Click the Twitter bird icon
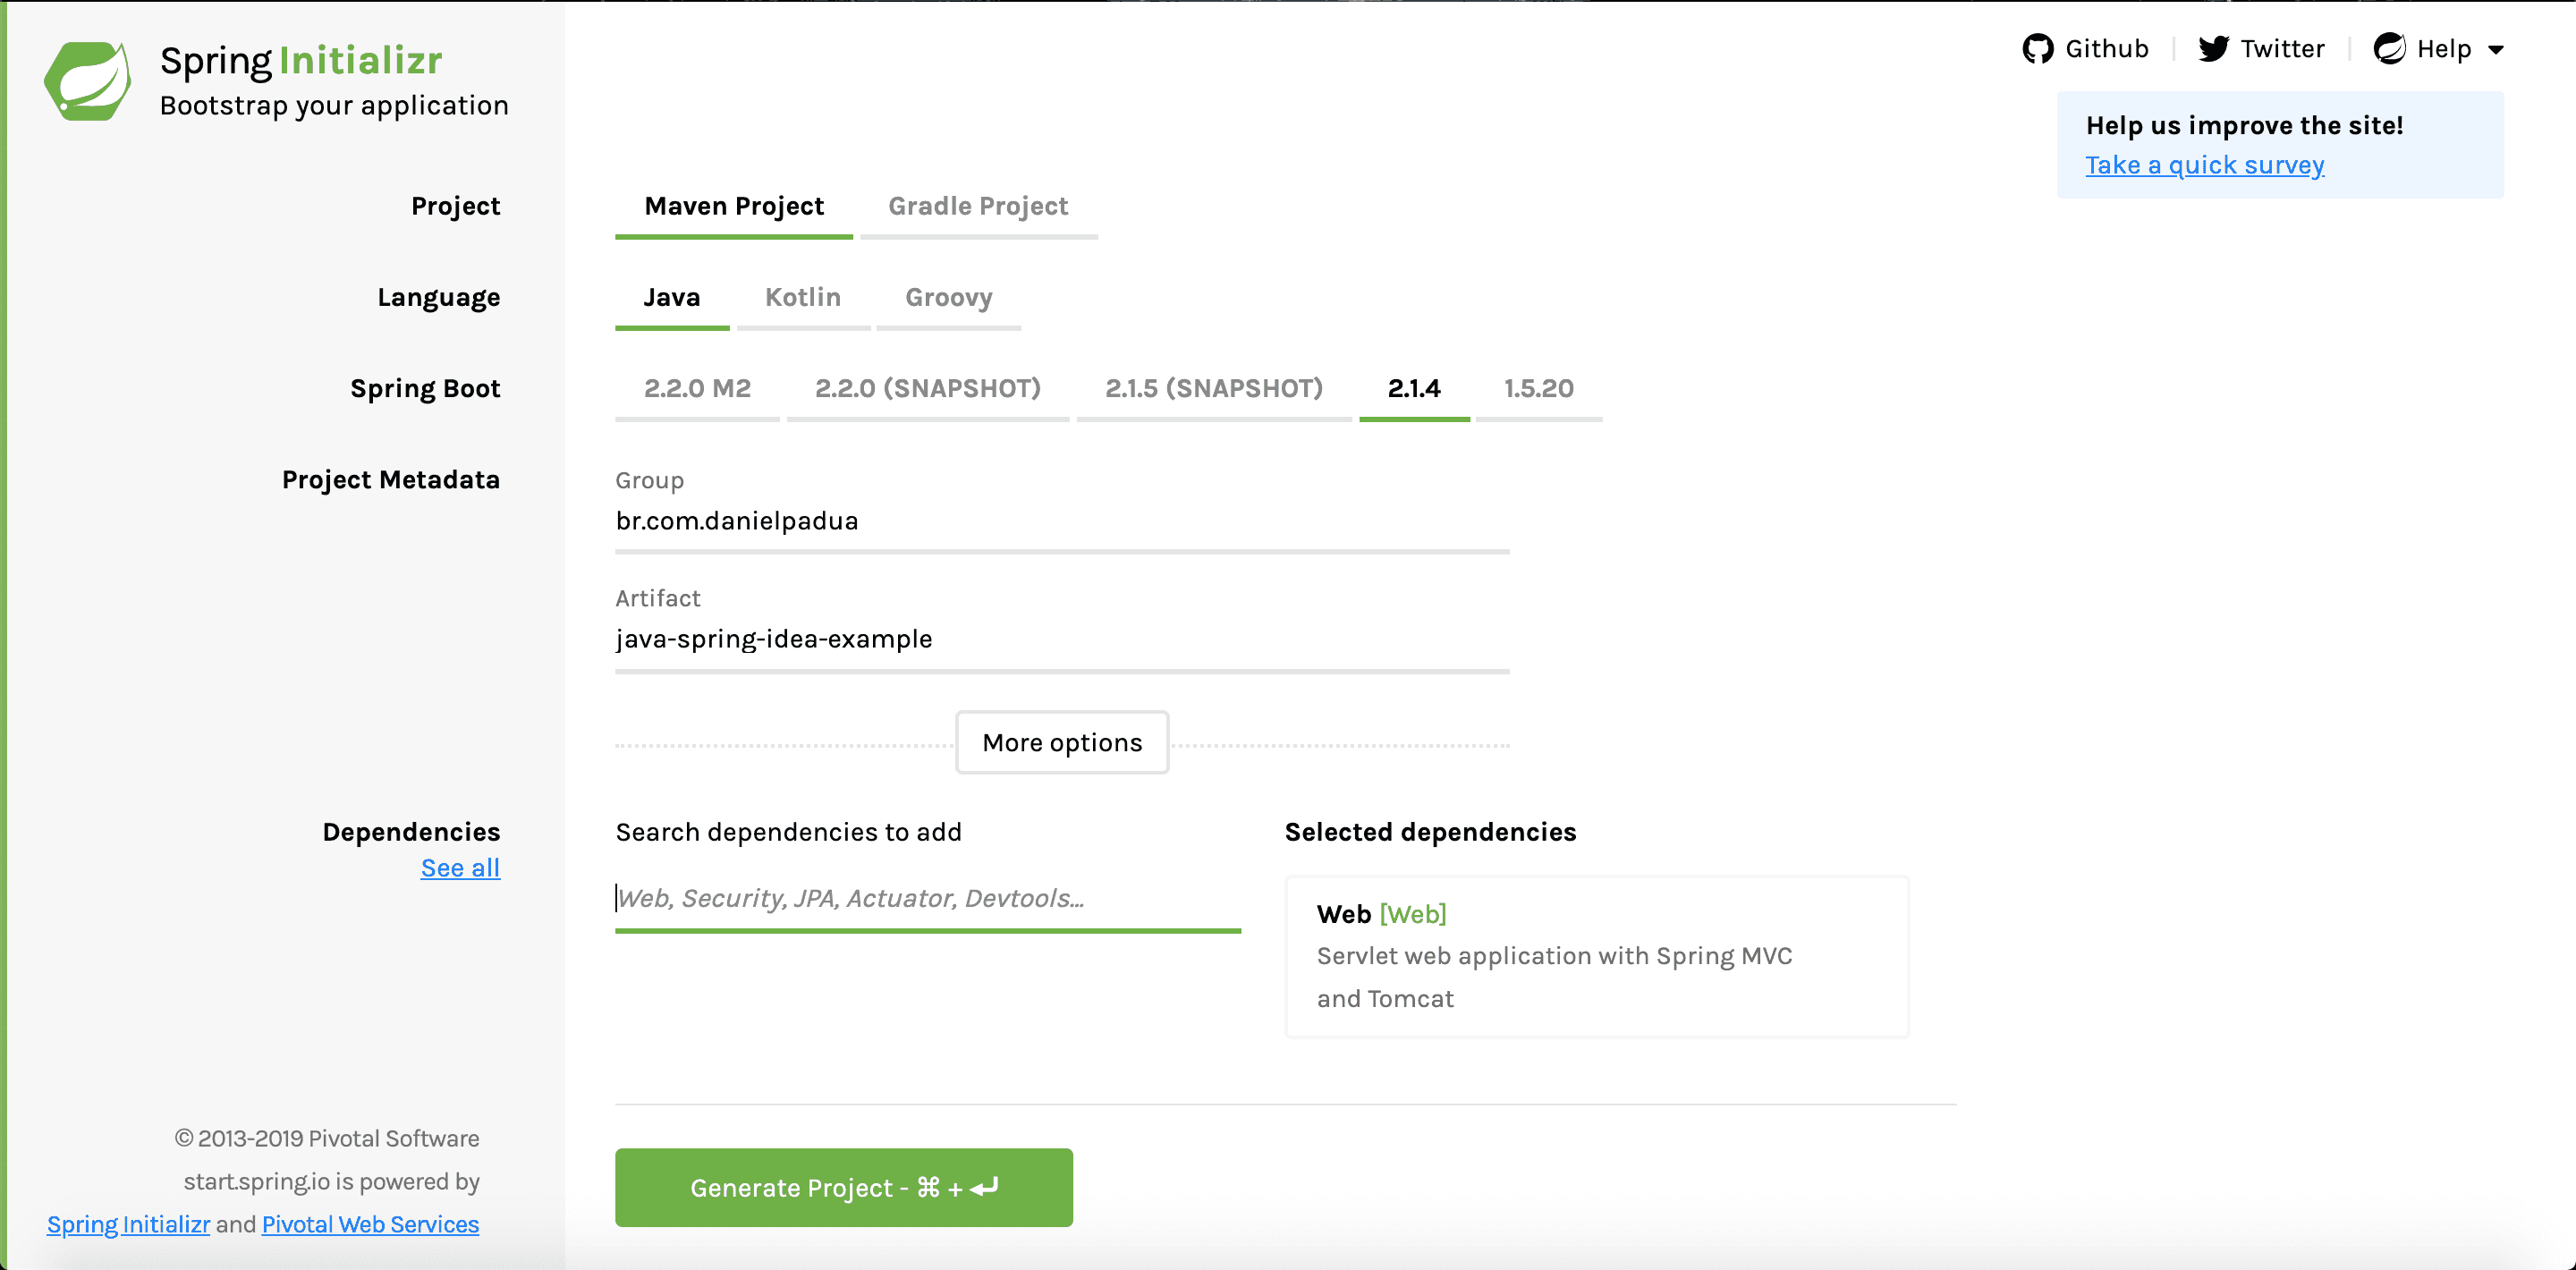Viewport: 2576px width, 1270px height. pos(2215,48)
